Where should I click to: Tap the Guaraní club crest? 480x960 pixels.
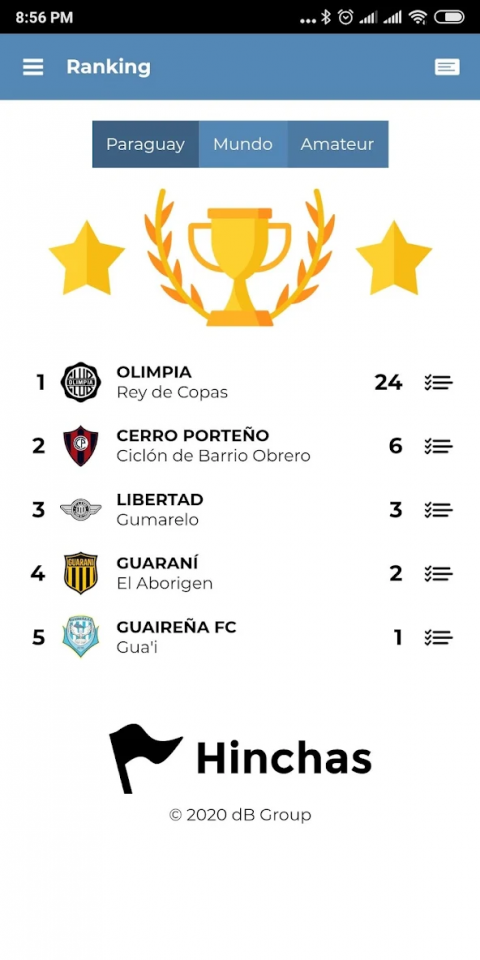click(x=81, y=573)
